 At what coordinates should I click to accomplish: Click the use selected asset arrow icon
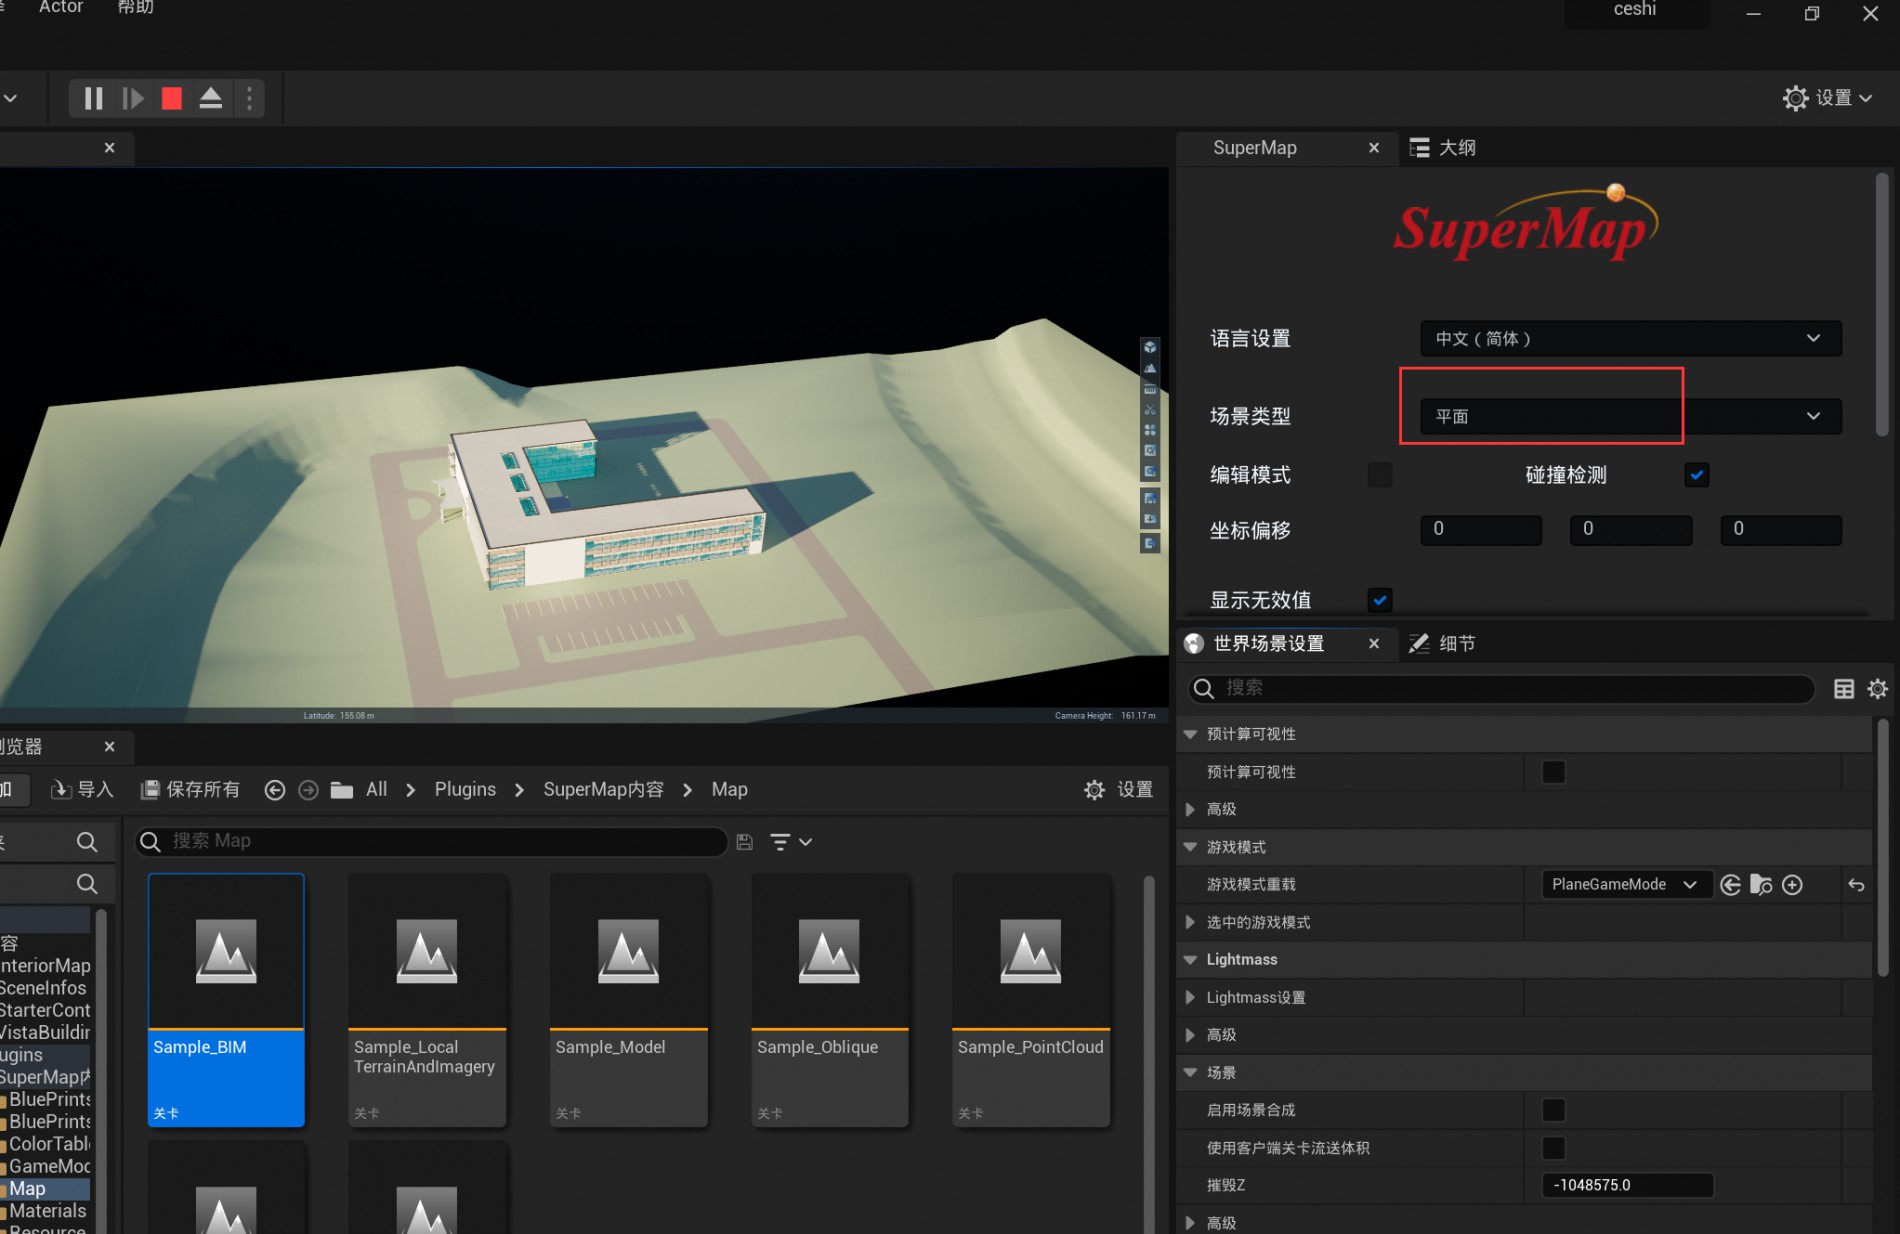(x=1731, y=885)
